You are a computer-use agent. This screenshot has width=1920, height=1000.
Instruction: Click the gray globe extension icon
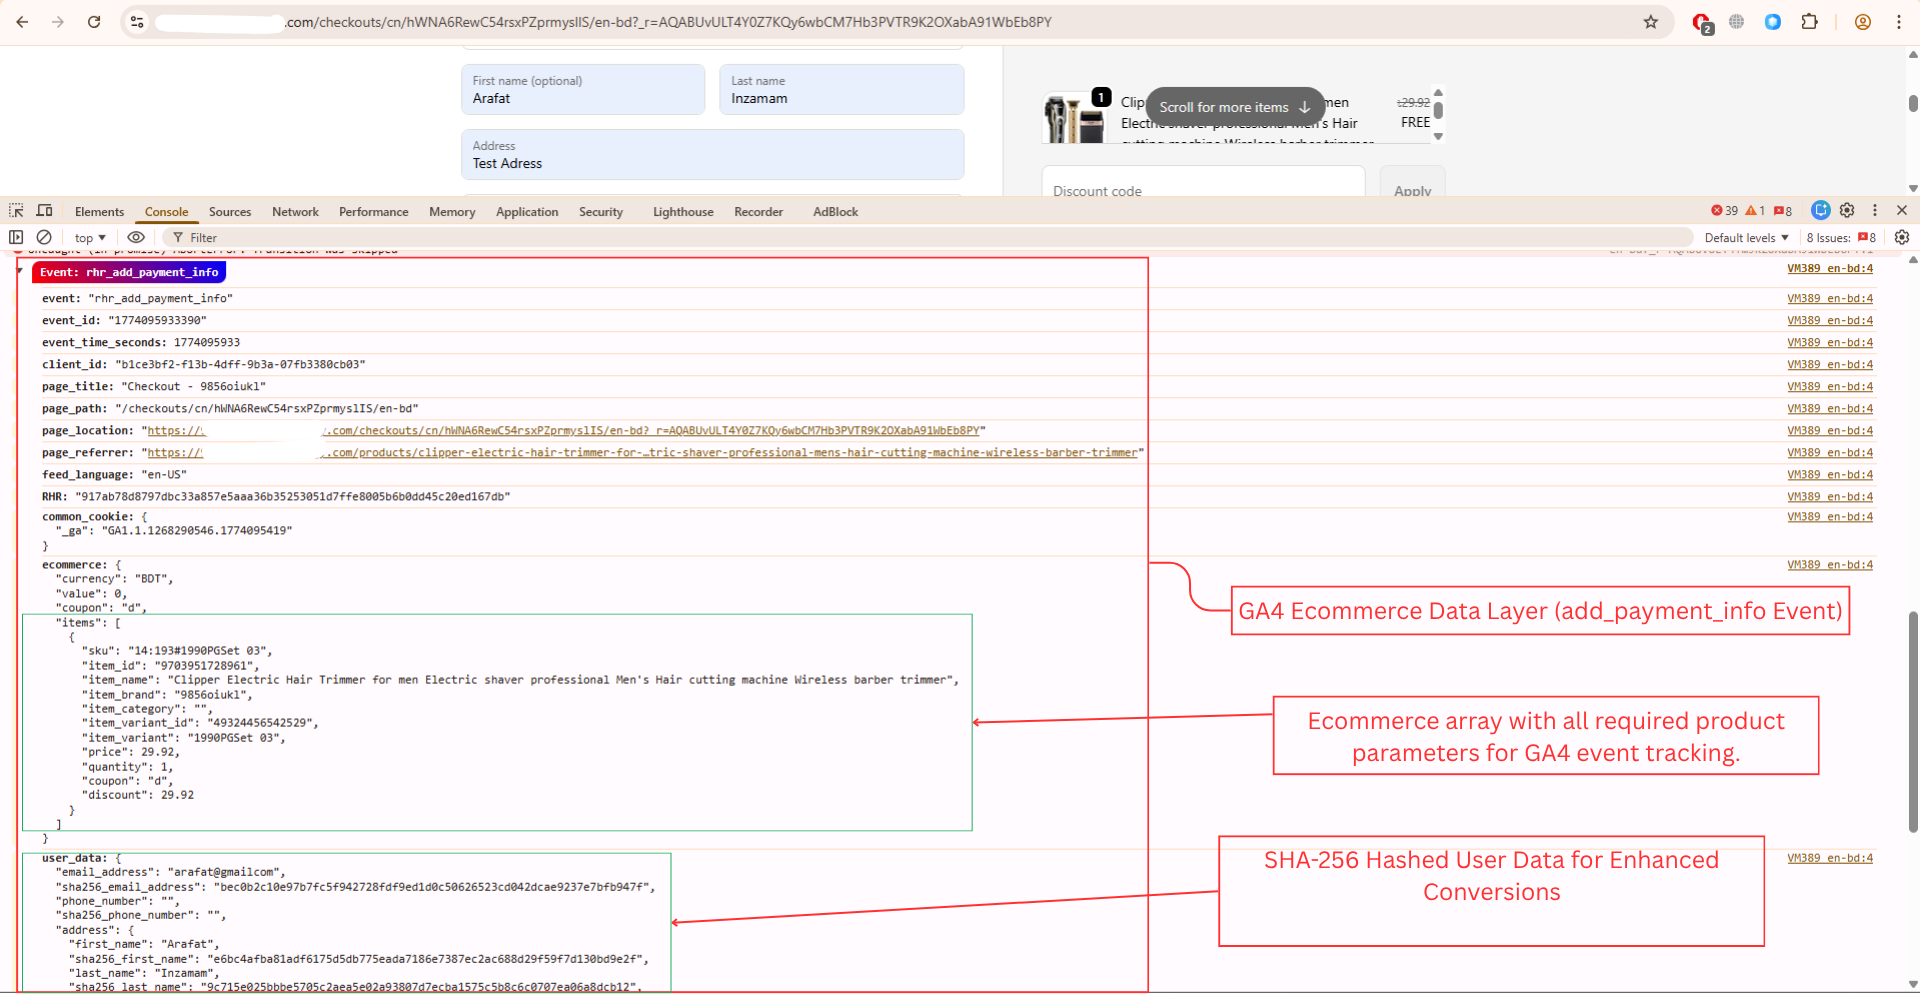(x=1737, y=22)
